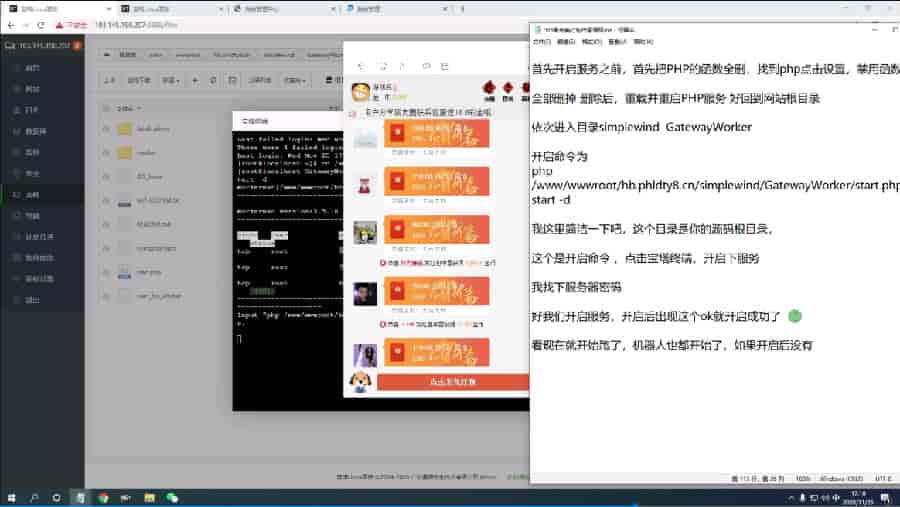Click the orange button at the popup bottom
Image resolution: width=900 pixels, height=507 pixels.
coord(452,381)
